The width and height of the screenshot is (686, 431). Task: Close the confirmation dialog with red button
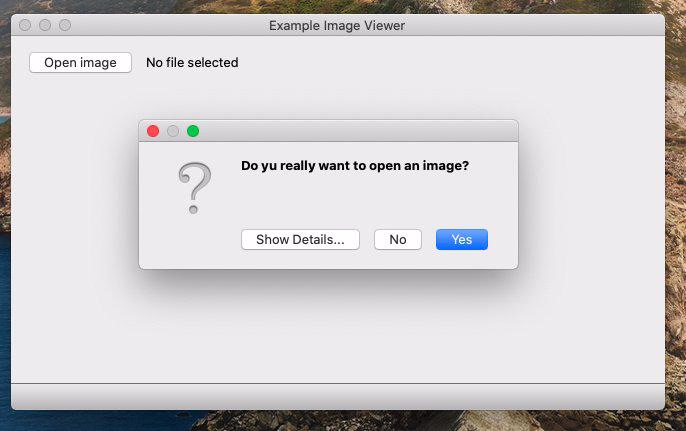tap(153, 131)
